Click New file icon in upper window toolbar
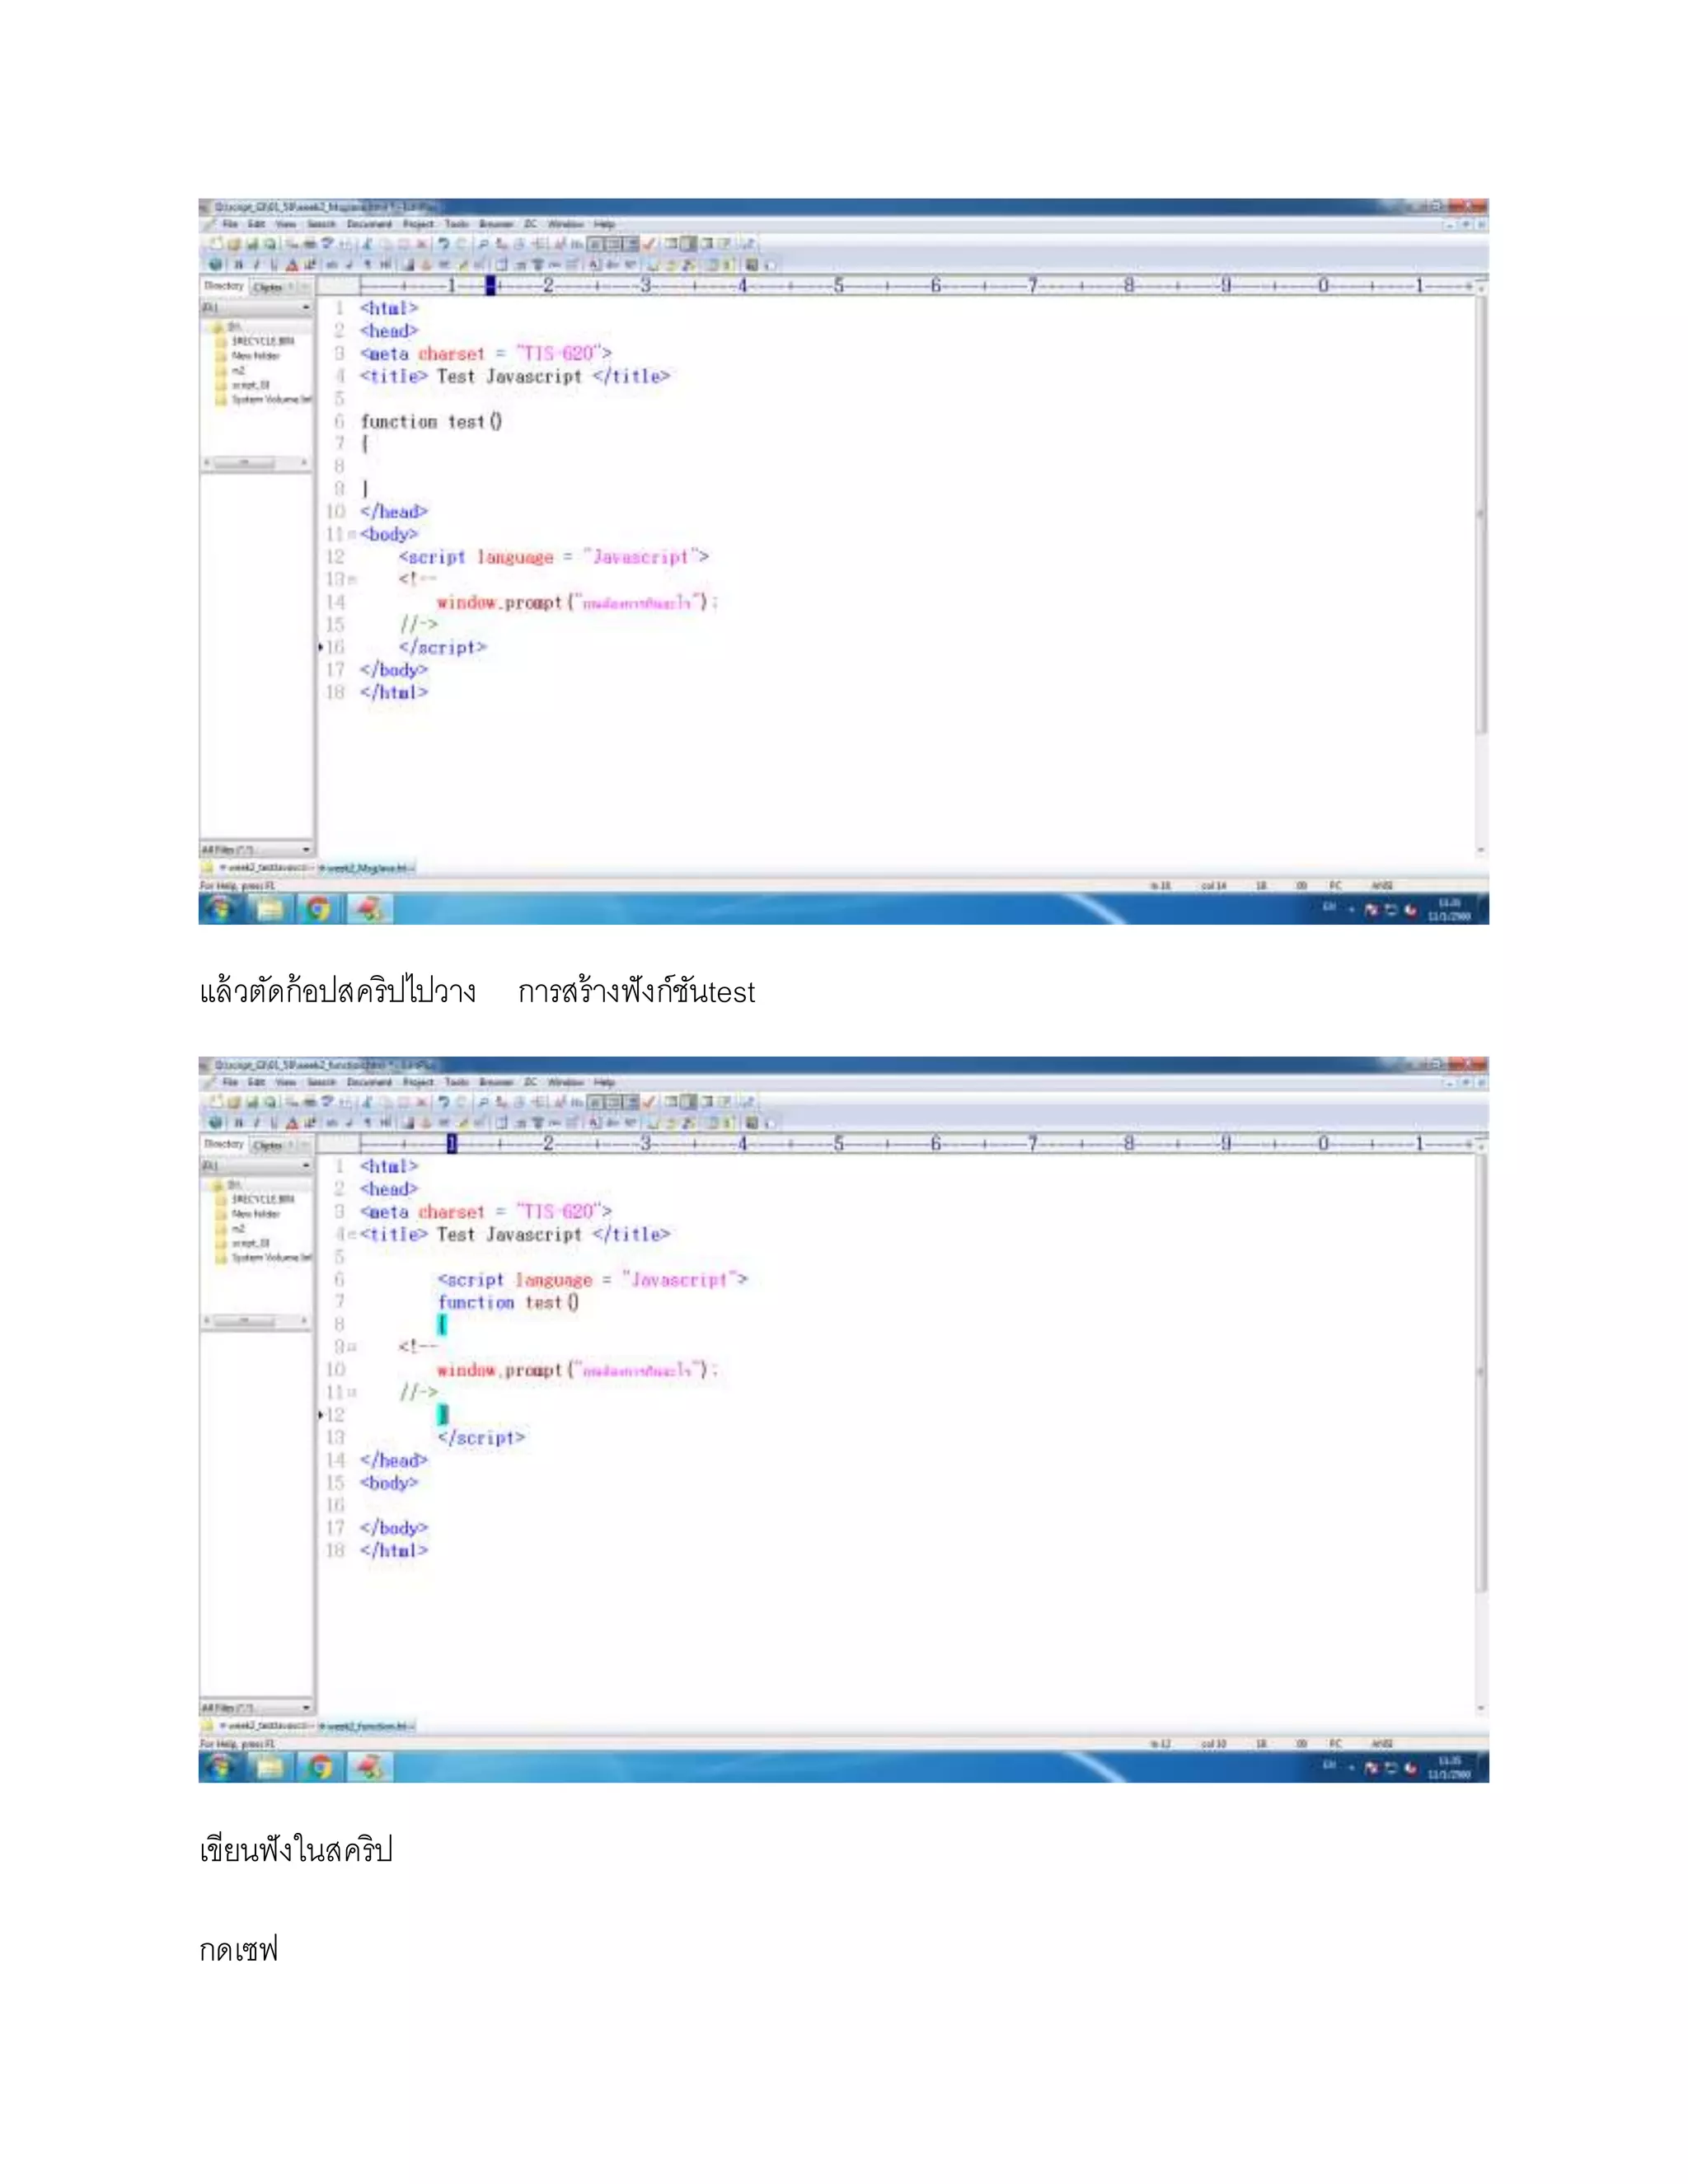This screenshot has height=2184, width=1688. [215, 244]
